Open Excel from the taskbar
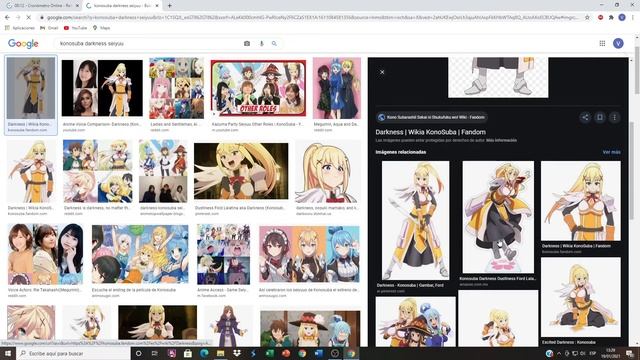This screenshot has height=360, width=640. pos(269,353)
